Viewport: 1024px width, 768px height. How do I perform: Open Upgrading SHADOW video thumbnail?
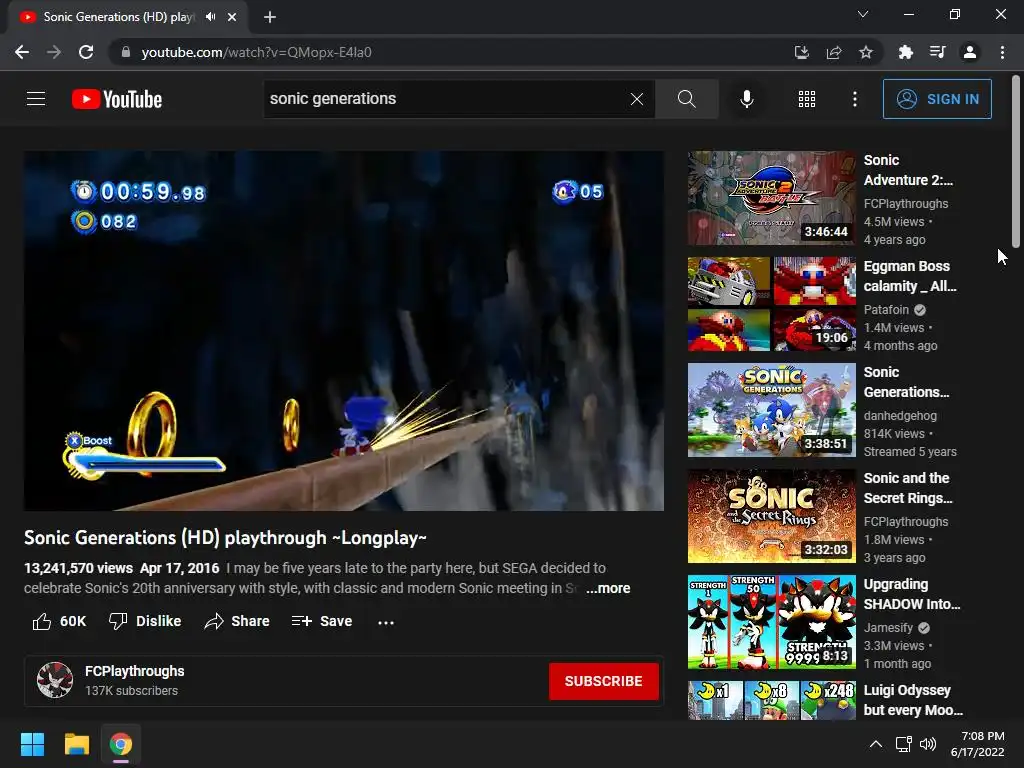pyautogui.click(x=771, y=622)
